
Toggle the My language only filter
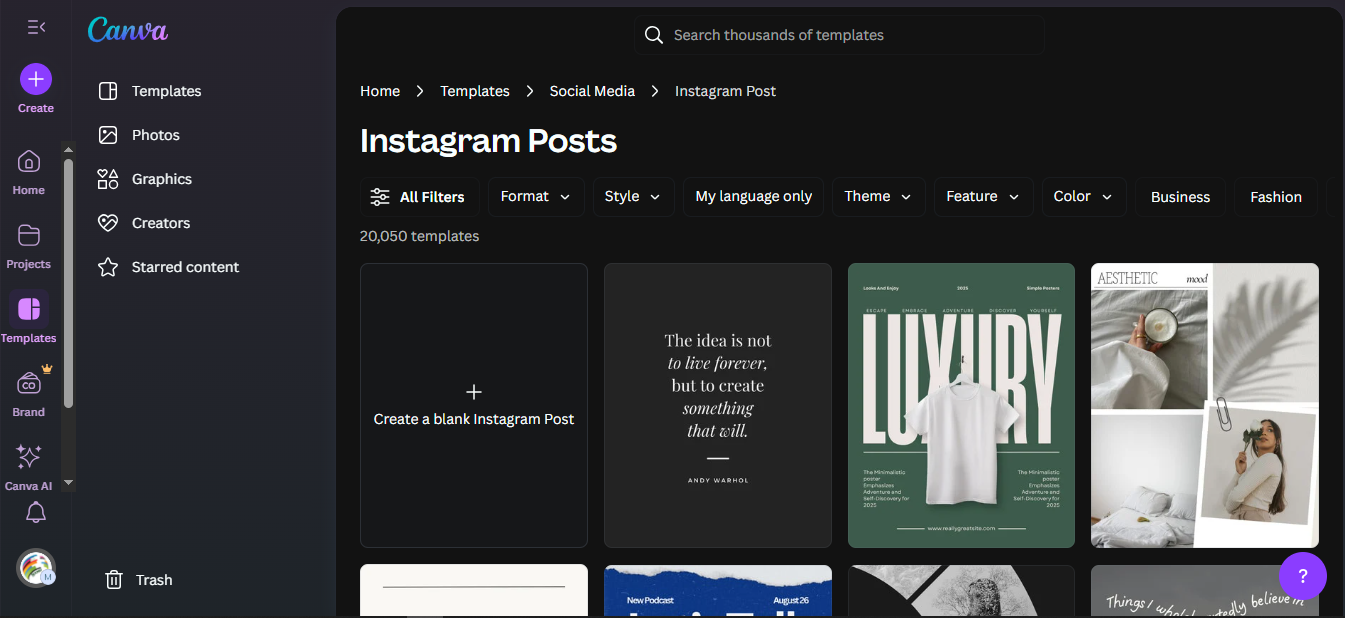point(752,197)
